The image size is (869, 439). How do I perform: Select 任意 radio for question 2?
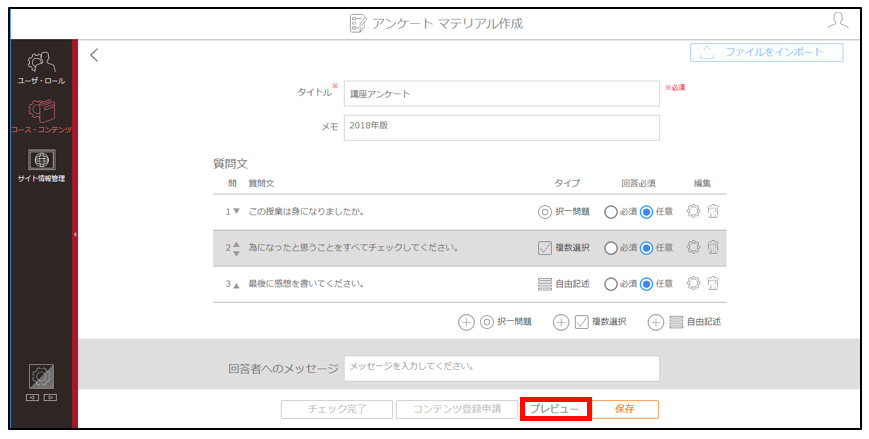pos(646,248)
